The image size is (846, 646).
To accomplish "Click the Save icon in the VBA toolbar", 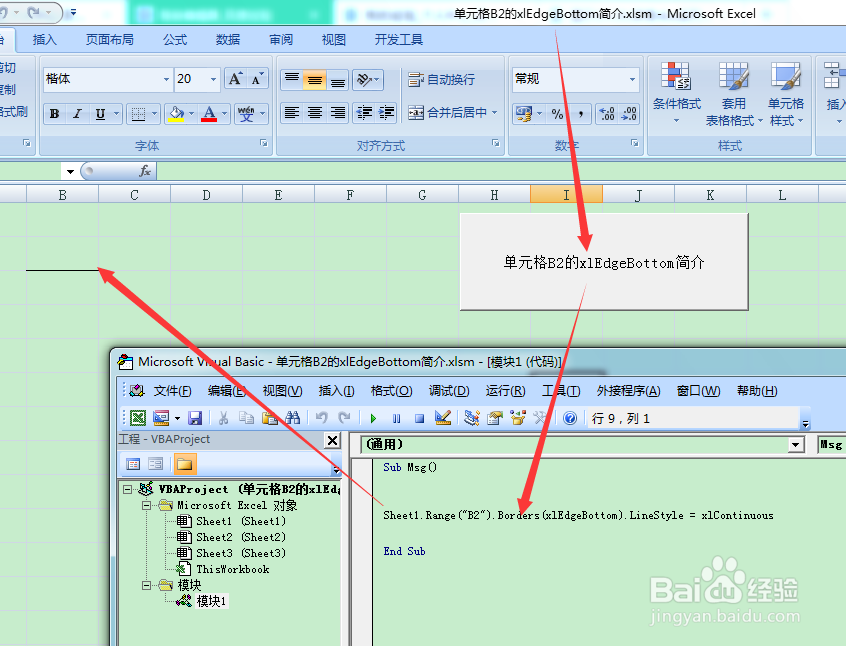I will (194, 418).
